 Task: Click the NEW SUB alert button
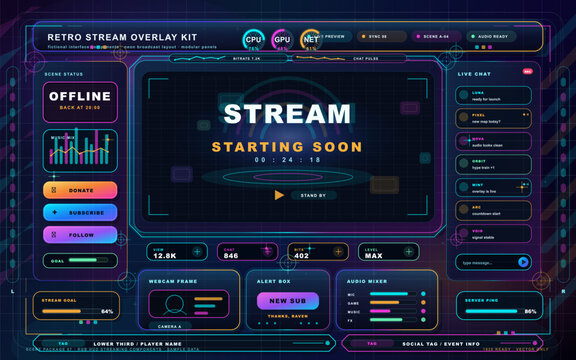[x=288, y=301]
